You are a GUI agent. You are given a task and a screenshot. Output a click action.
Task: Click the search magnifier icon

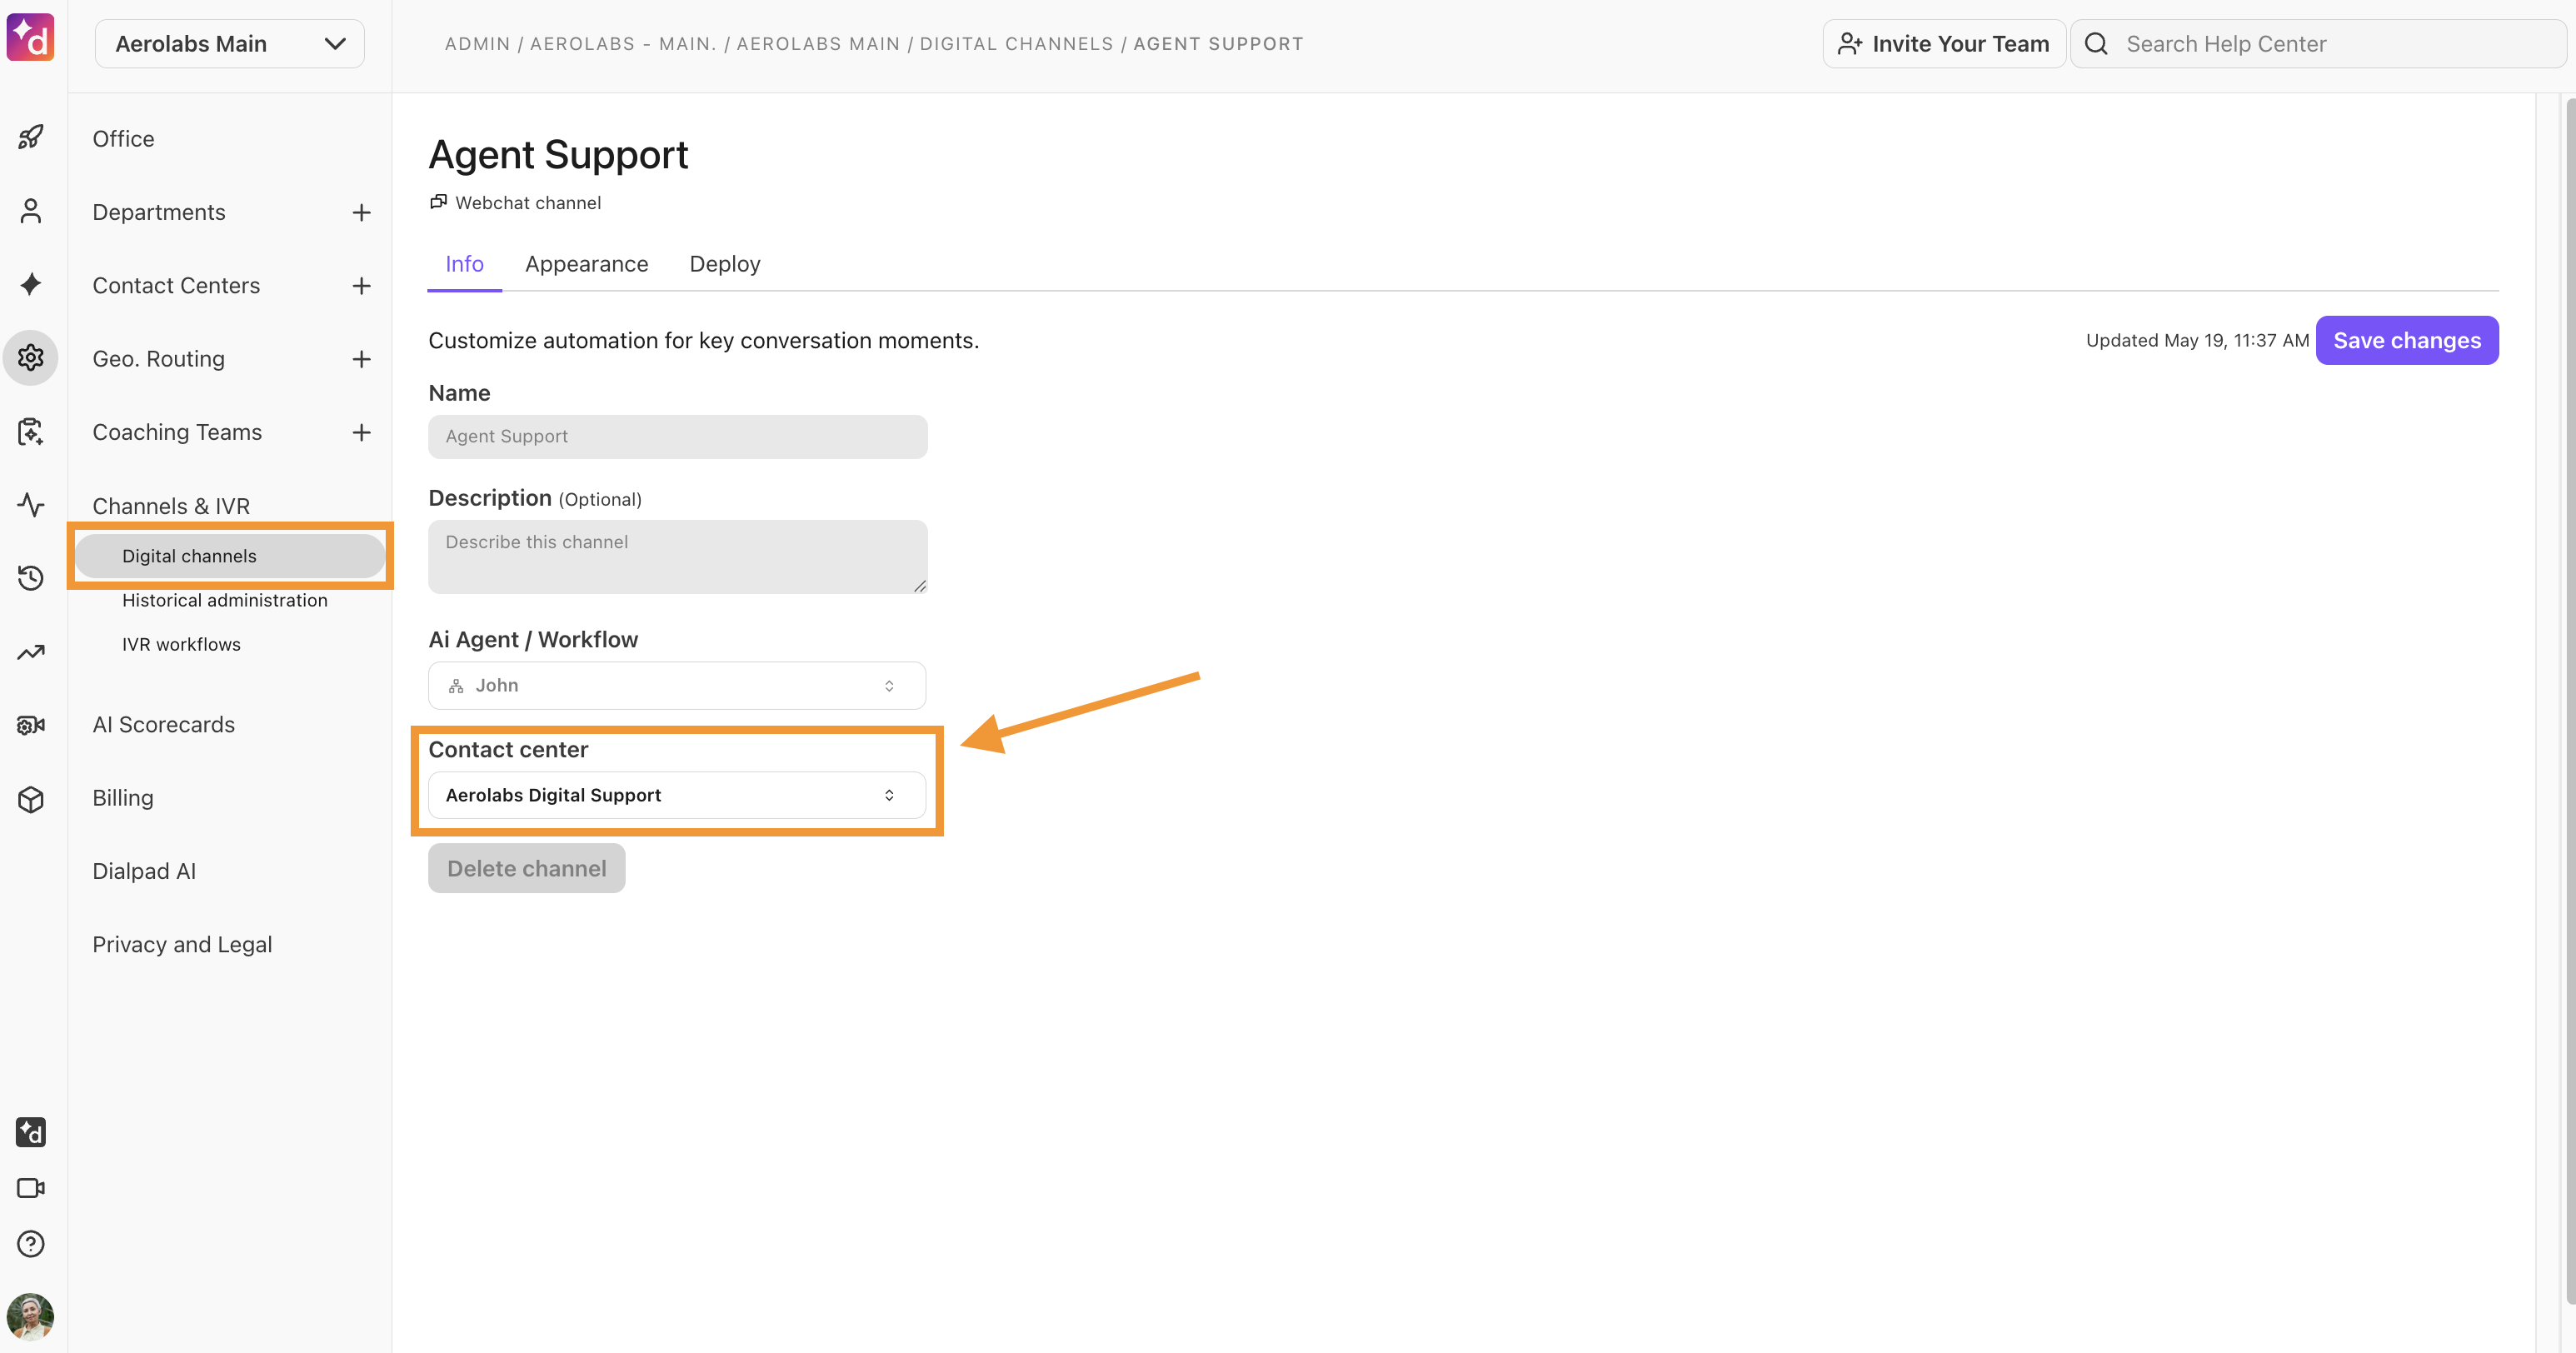(x=2096, y=44)
